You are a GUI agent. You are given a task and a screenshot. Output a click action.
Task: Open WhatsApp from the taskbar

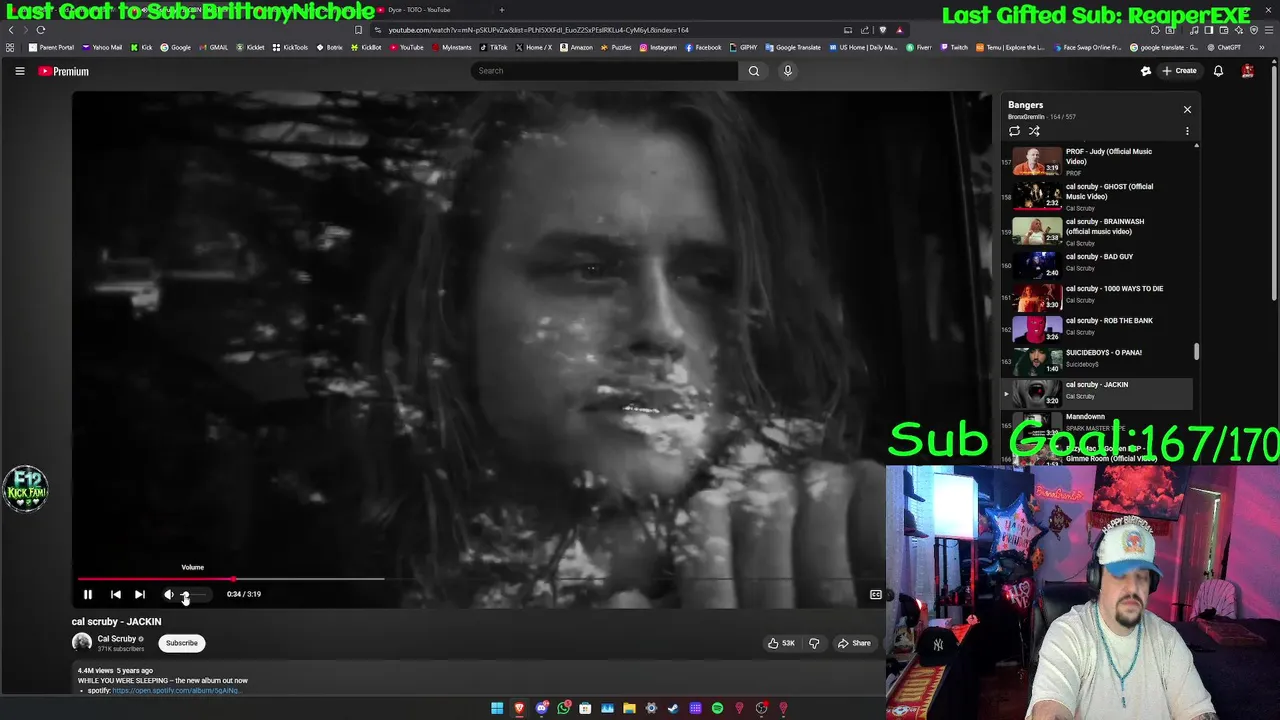[564, 708]
